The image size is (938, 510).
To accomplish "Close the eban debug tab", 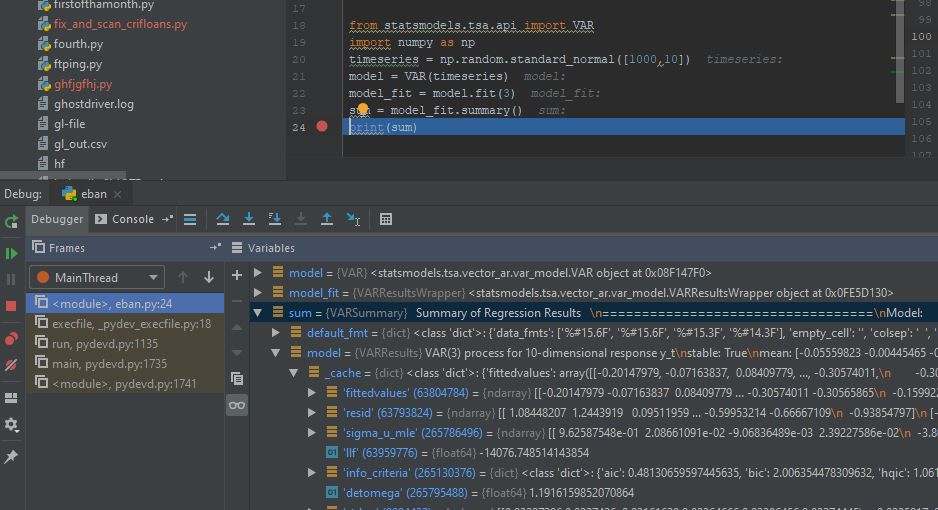I will click(118, 194).
